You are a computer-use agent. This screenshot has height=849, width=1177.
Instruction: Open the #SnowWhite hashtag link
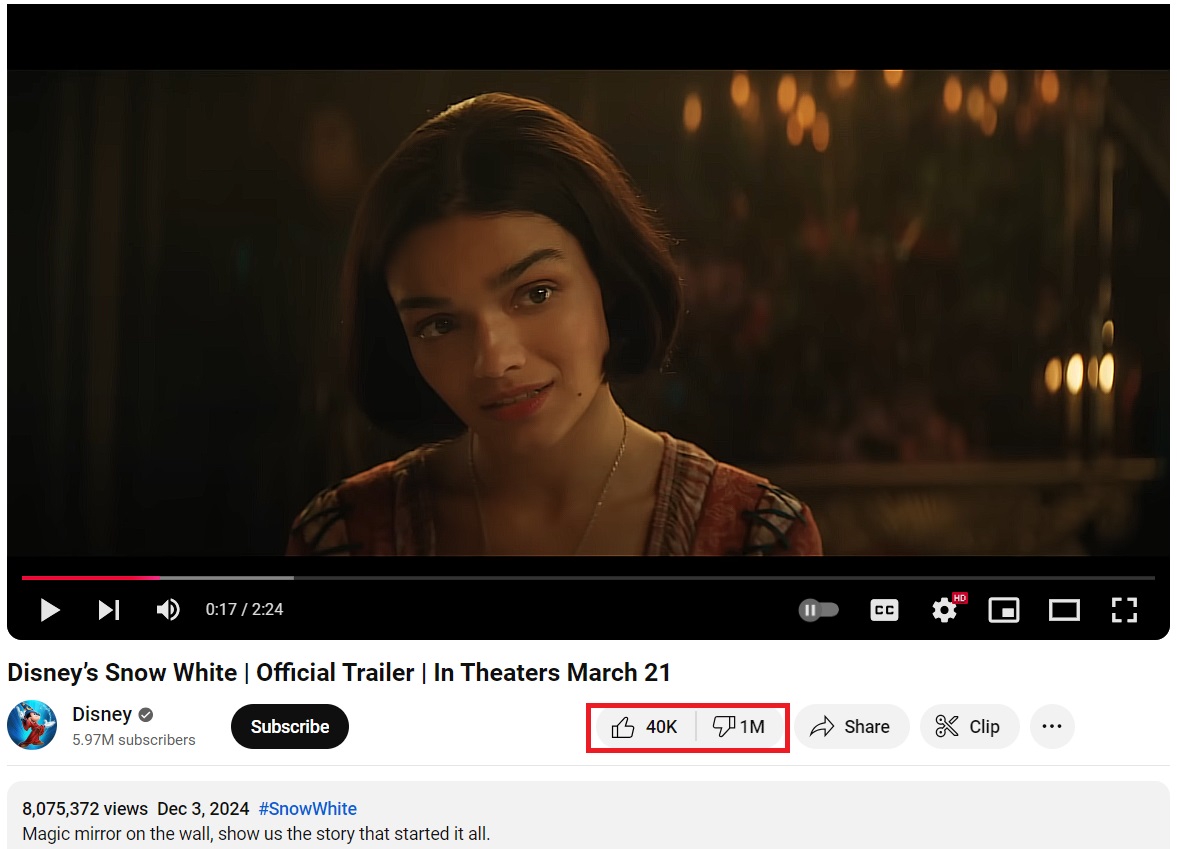308,808
